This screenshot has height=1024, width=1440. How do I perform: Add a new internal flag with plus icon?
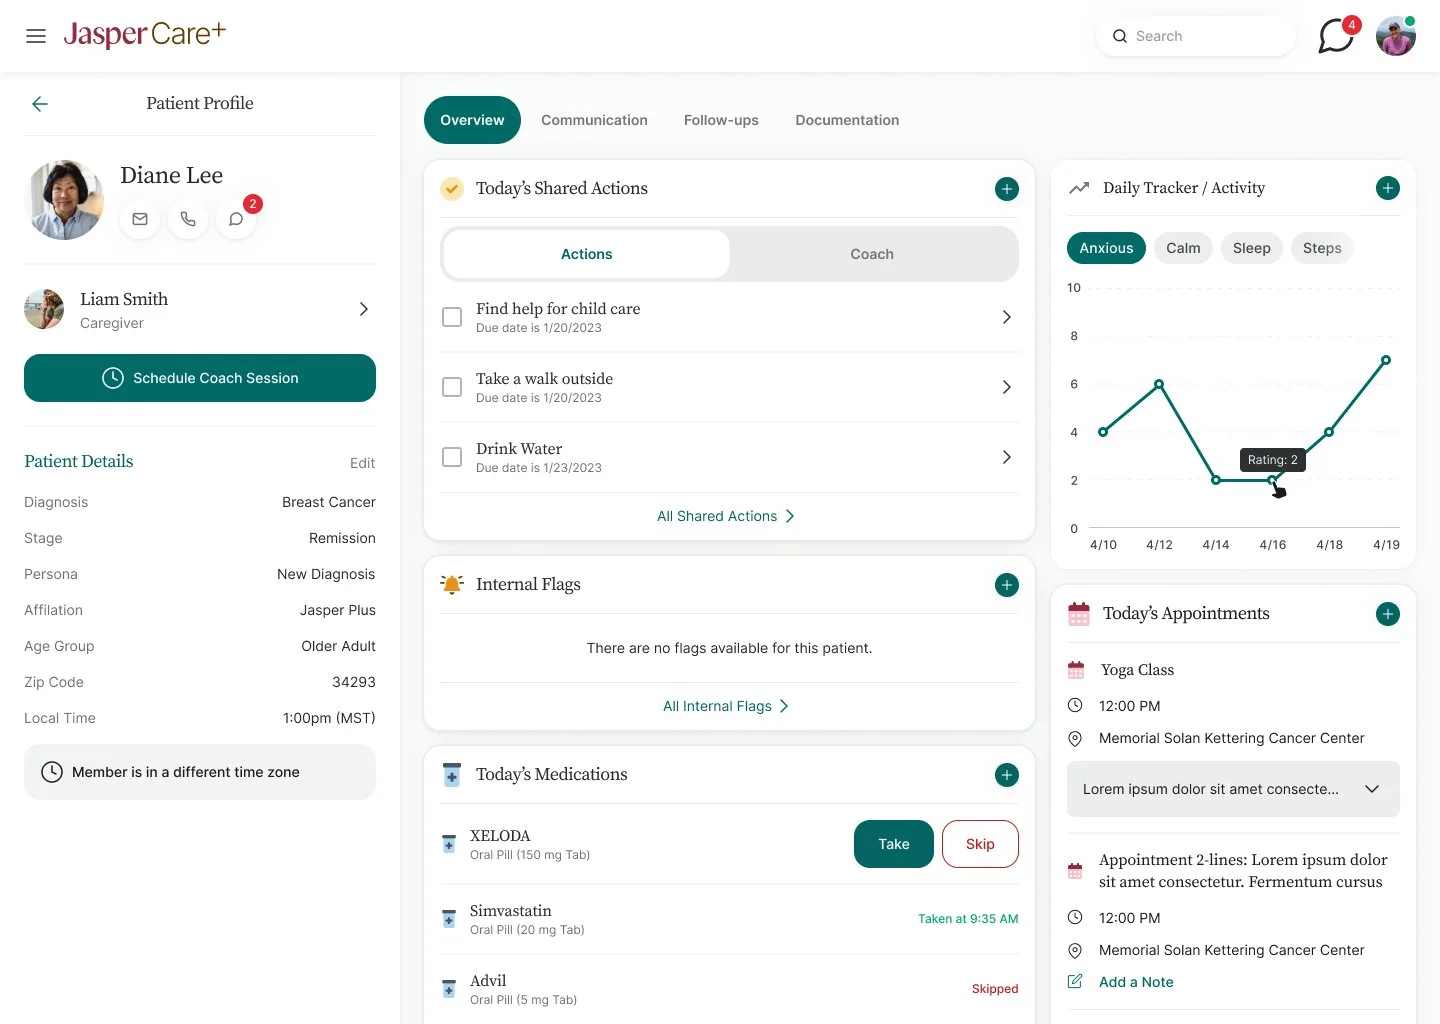coord(1007,585)
